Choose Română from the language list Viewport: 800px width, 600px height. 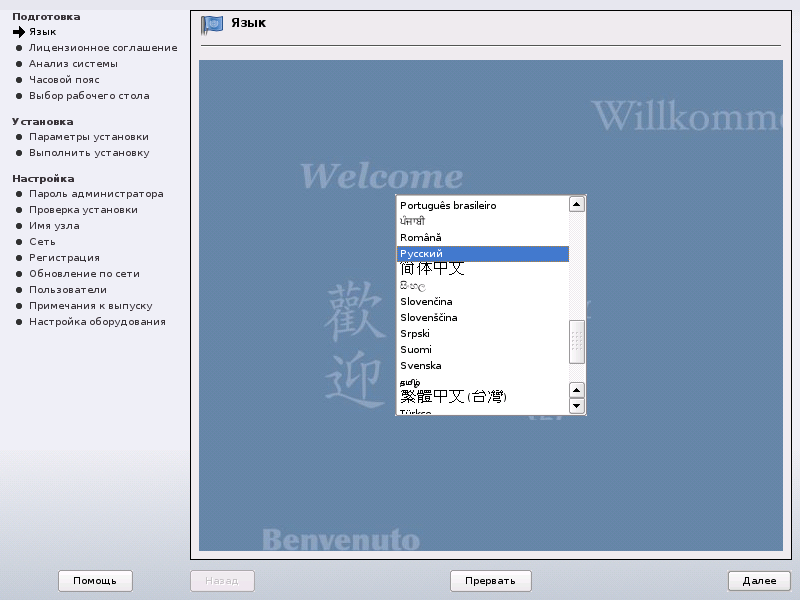(421, 237)
